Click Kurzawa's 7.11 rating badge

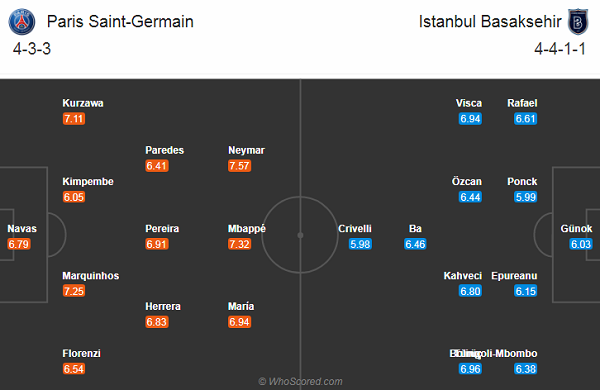tap(74, 119)
